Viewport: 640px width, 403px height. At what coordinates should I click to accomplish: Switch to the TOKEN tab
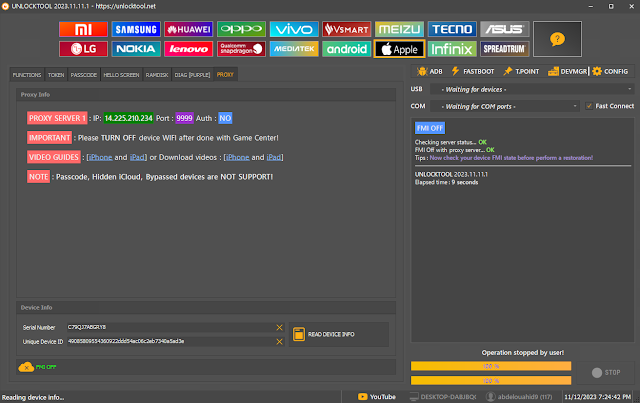pyautogui.click(x=56, y=75)
